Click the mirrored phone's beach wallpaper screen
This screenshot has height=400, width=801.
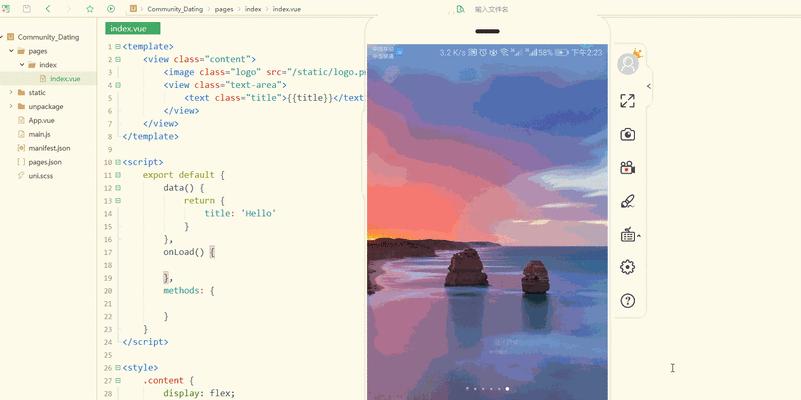coord(487,222)
